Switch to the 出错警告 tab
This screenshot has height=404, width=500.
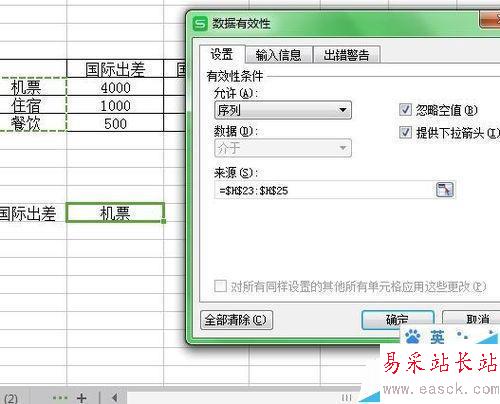(x=347, y=55)
